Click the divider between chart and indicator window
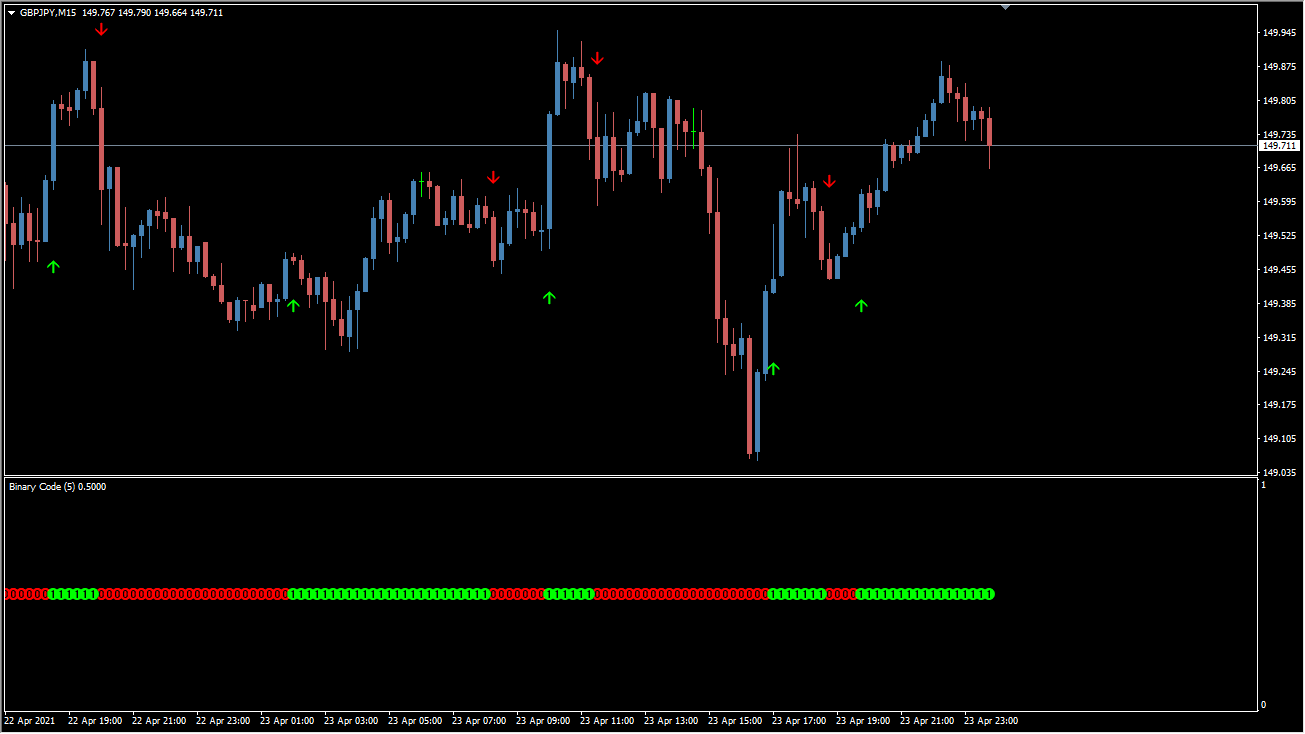Viewport: 1305px width, 734px height. [630, 476]
